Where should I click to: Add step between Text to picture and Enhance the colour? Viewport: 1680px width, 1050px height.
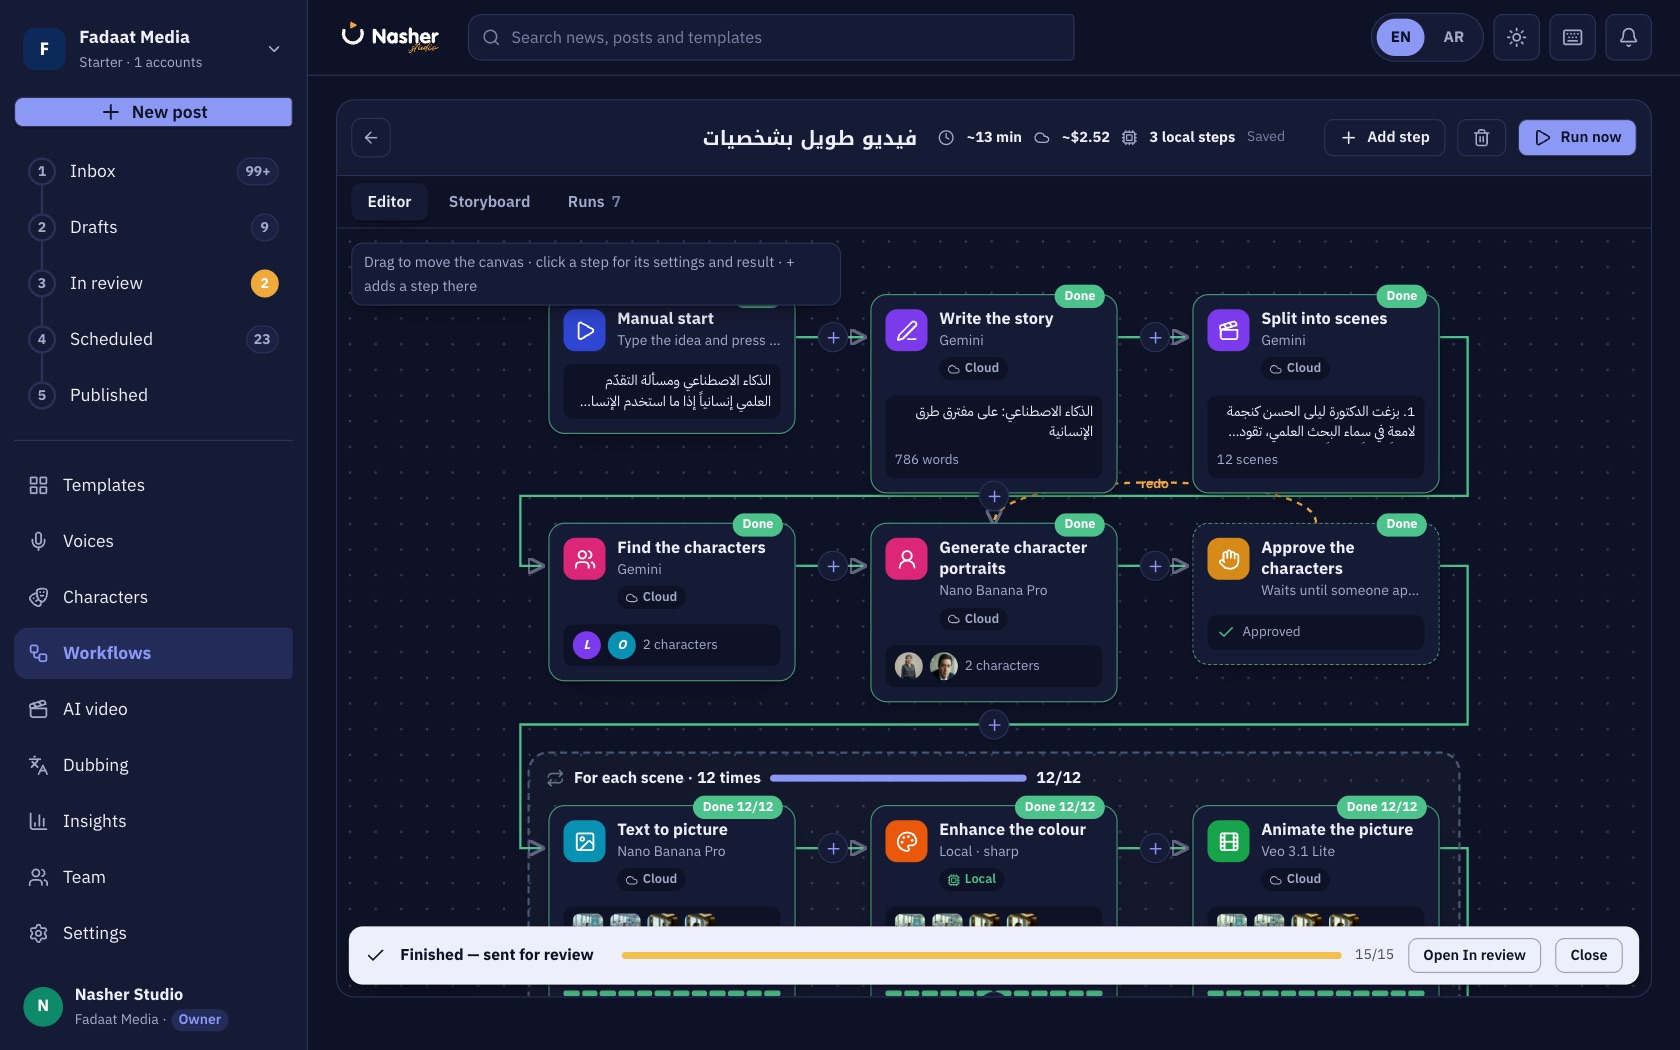pos(833,849)
